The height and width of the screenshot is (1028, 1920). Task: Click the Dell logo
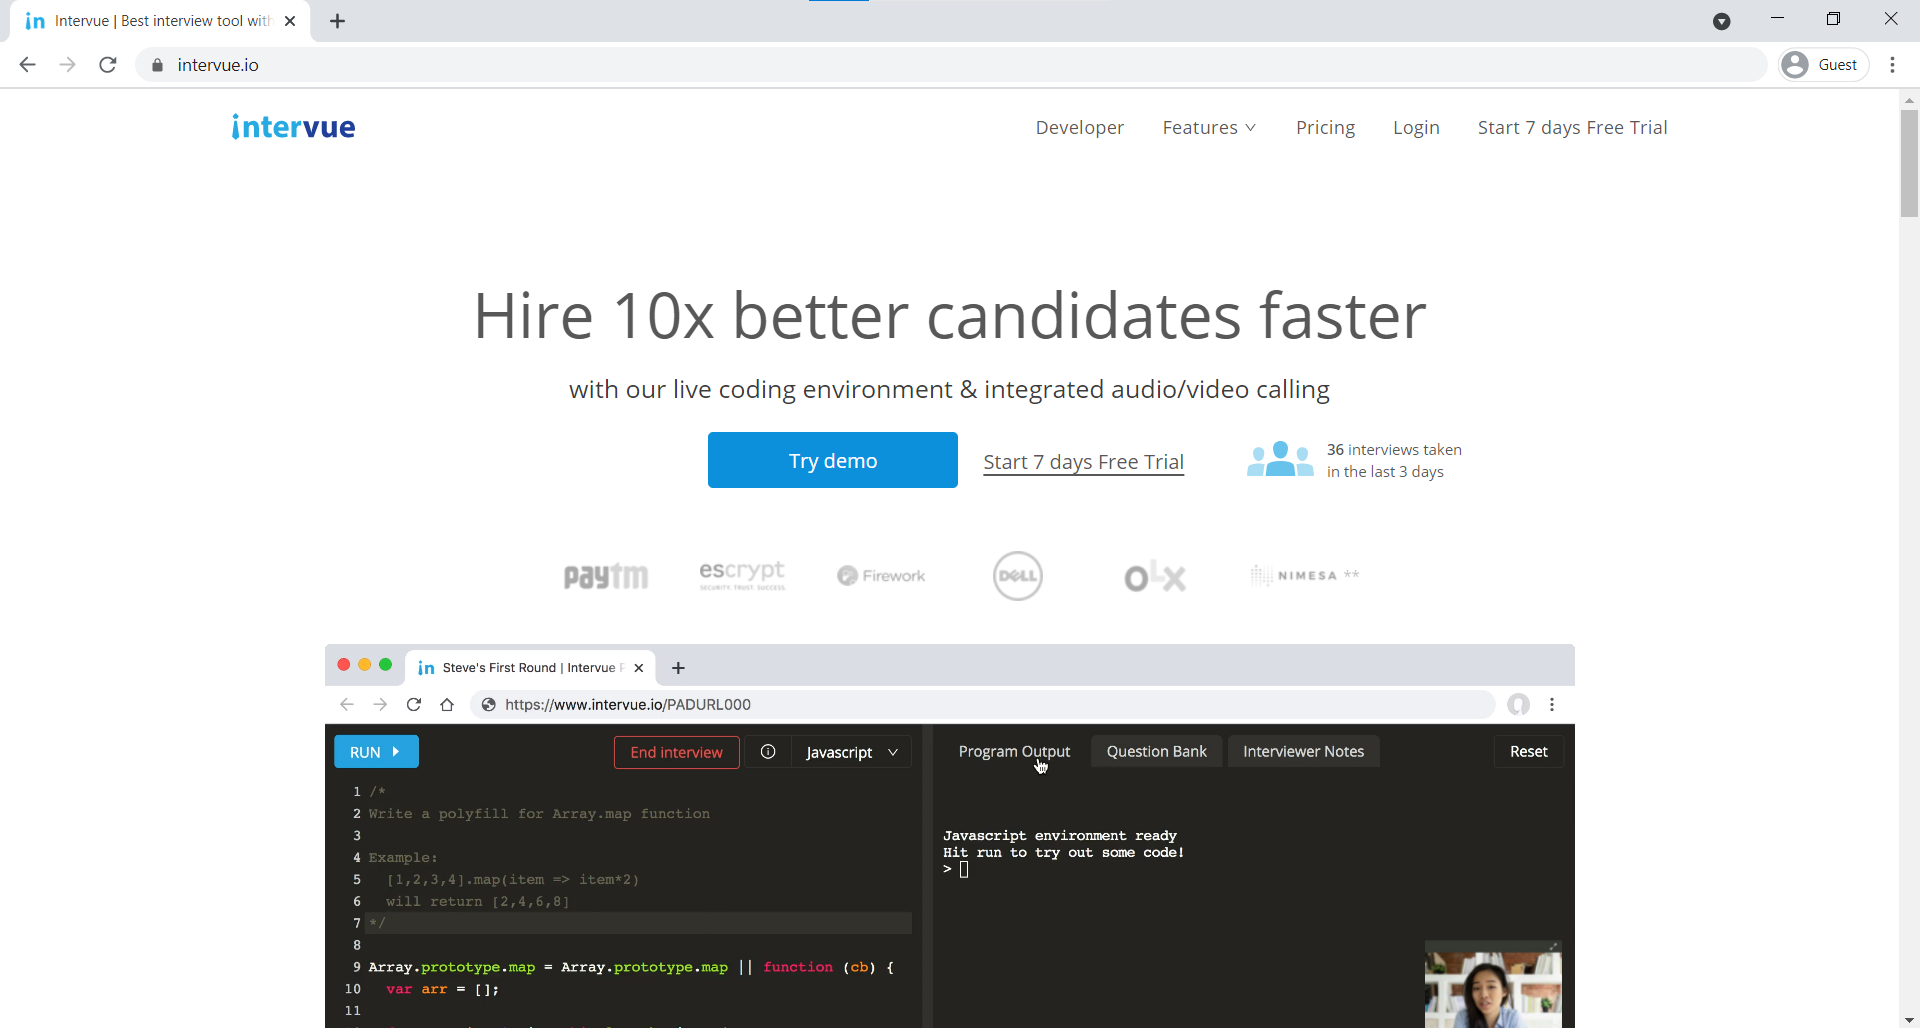(x=1018, y=576)
